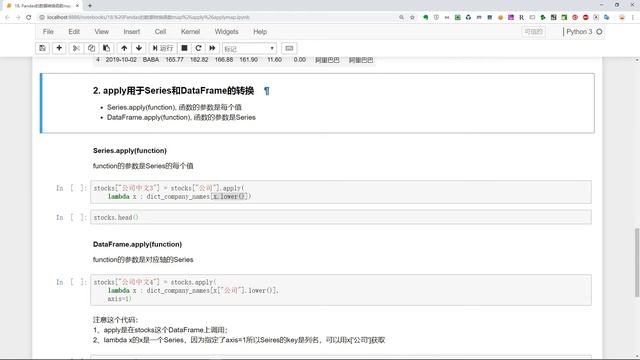Image resolution: width=640 pixels, height=360 pixels.
Task: Open the File menu
Action: point(48,31)
